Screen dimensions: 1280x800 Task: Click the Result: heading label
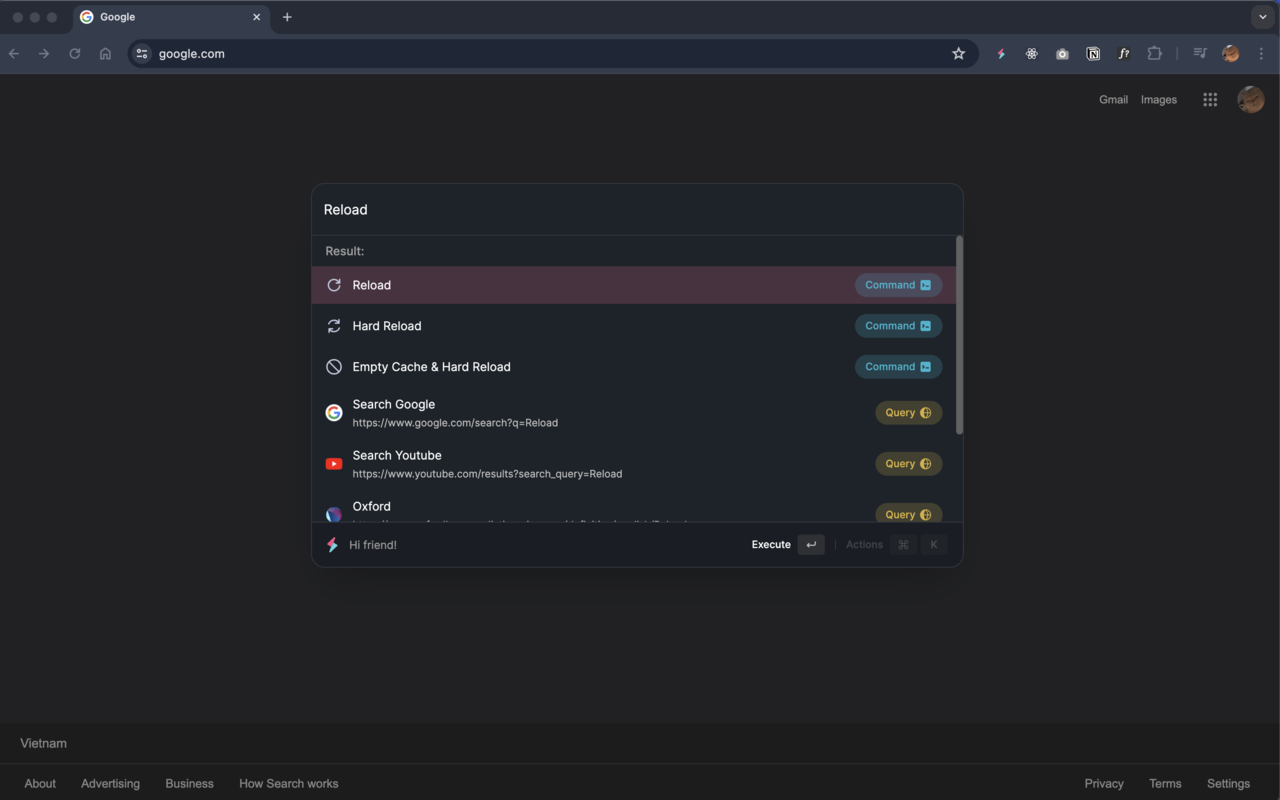(x=344, y=251)
